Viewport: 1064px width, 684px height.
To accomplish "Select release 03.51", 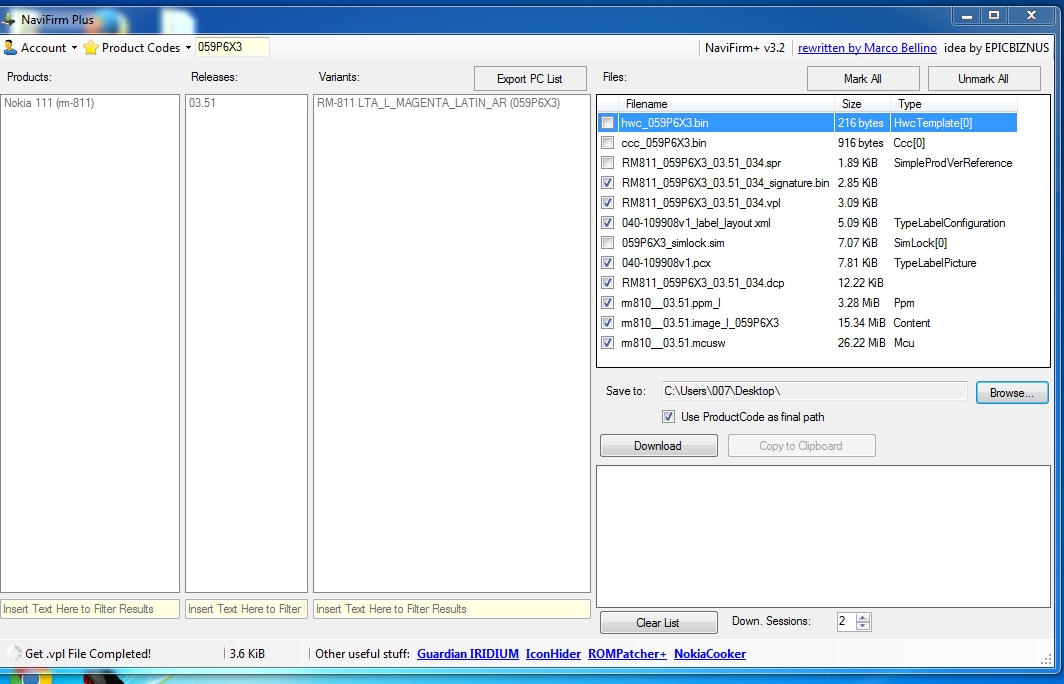I will tap(202, 103).
